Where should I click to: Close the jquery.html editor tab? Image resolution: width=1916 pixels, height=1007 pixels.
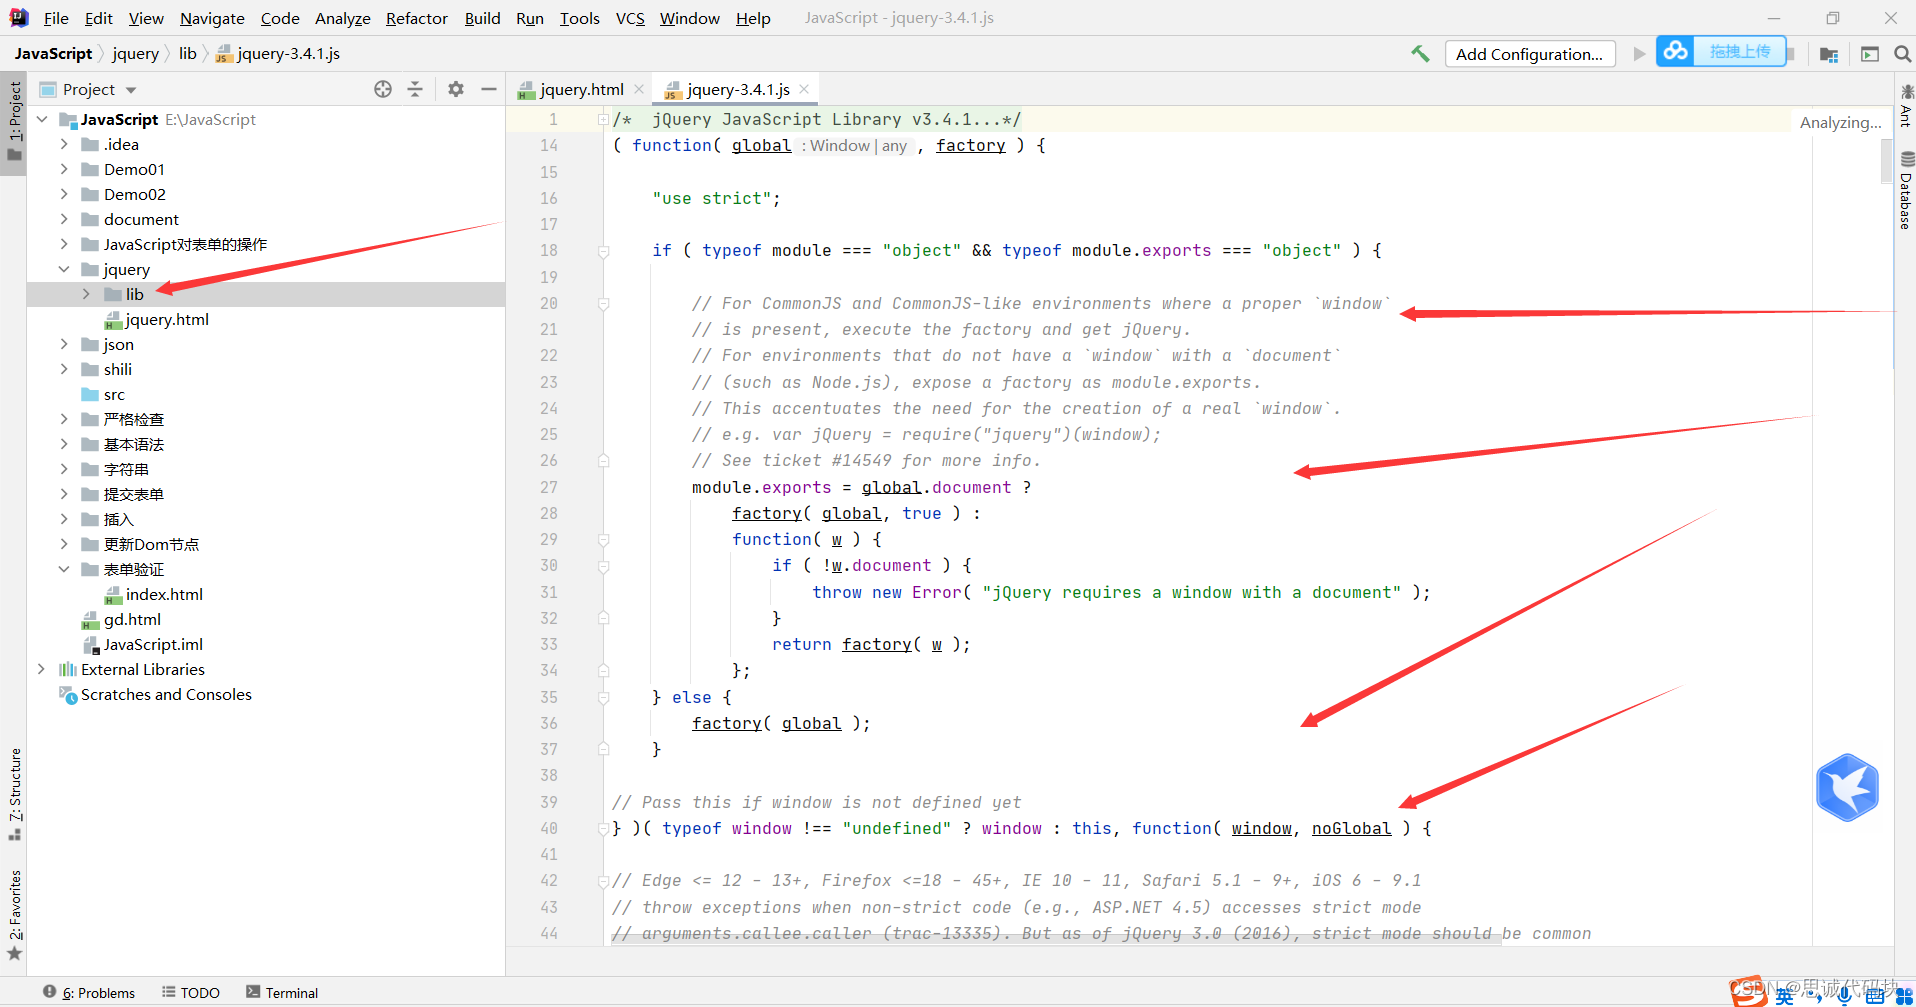click(x=639, y=89)
